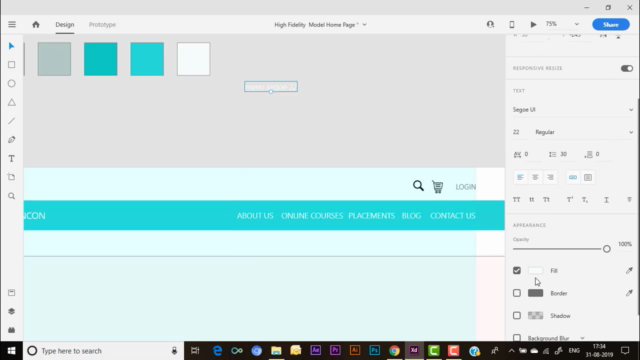
Task: Toggle the Responsive Resize switch
Action: 627,68
